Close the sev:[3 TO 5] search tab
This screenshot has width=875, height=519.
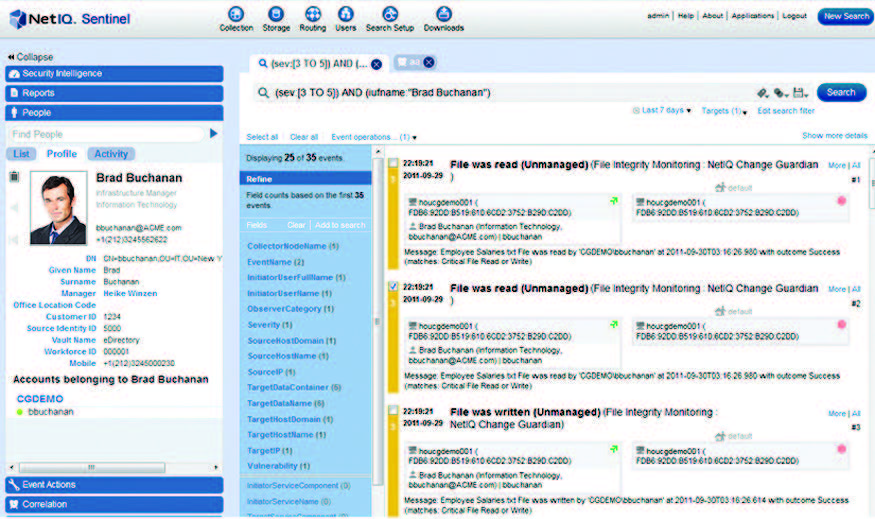tap(377, 64)
